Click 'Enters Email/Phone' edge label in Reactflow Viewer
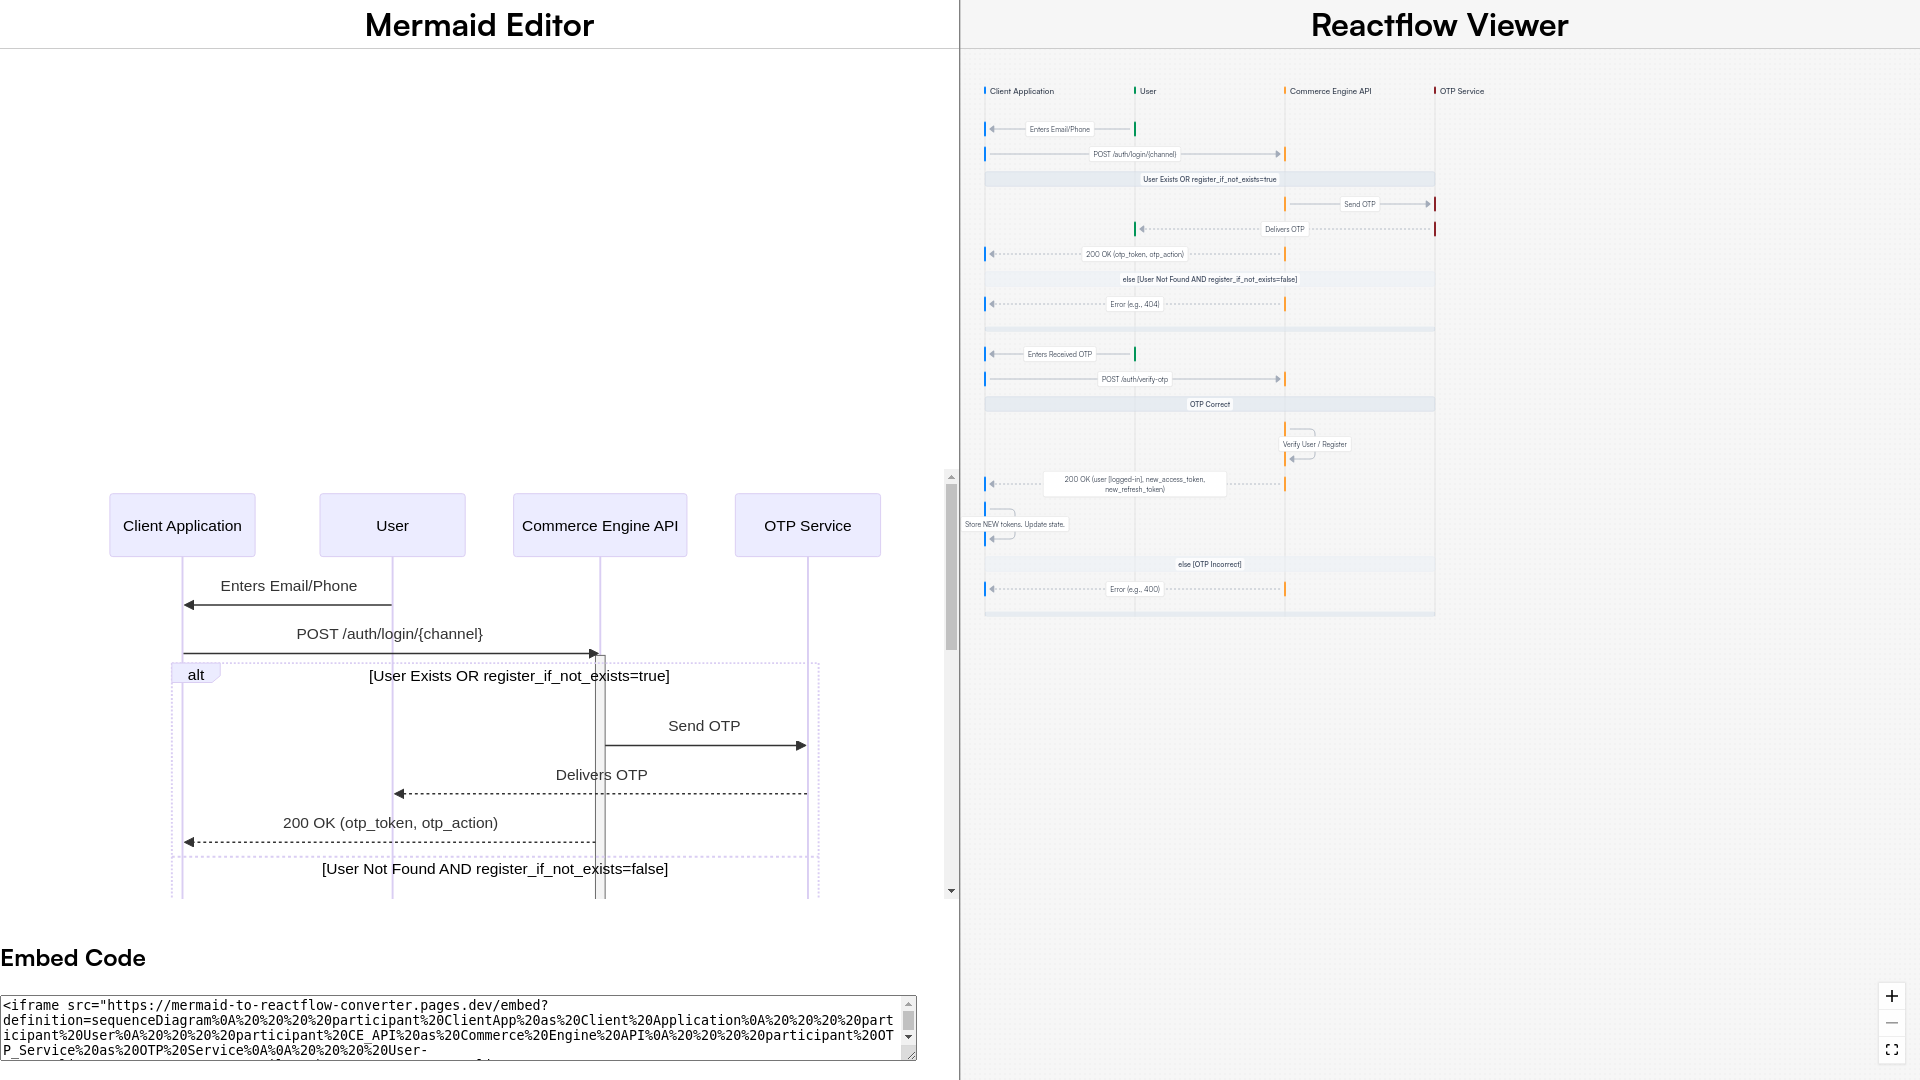Viewport: 1920px width, 1080px height. click(1060, 129)
